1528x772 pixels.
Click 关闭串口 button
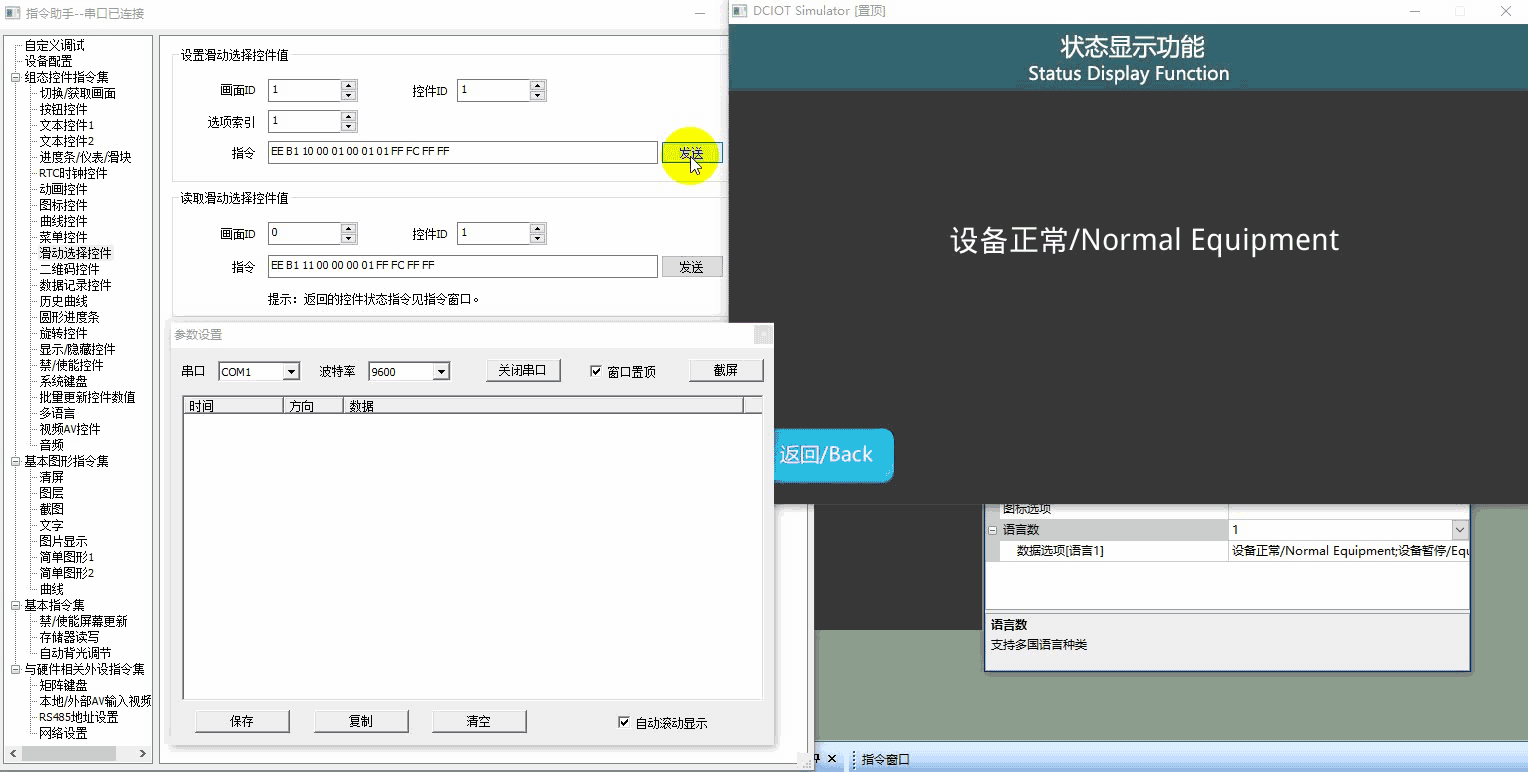point(522,370)
